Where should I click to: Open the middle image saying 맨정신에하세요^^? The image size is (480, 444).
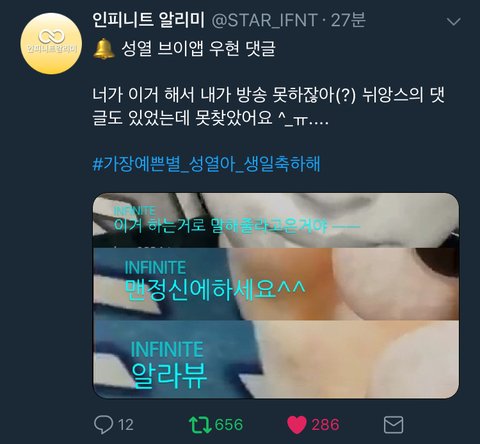point(276,284)
